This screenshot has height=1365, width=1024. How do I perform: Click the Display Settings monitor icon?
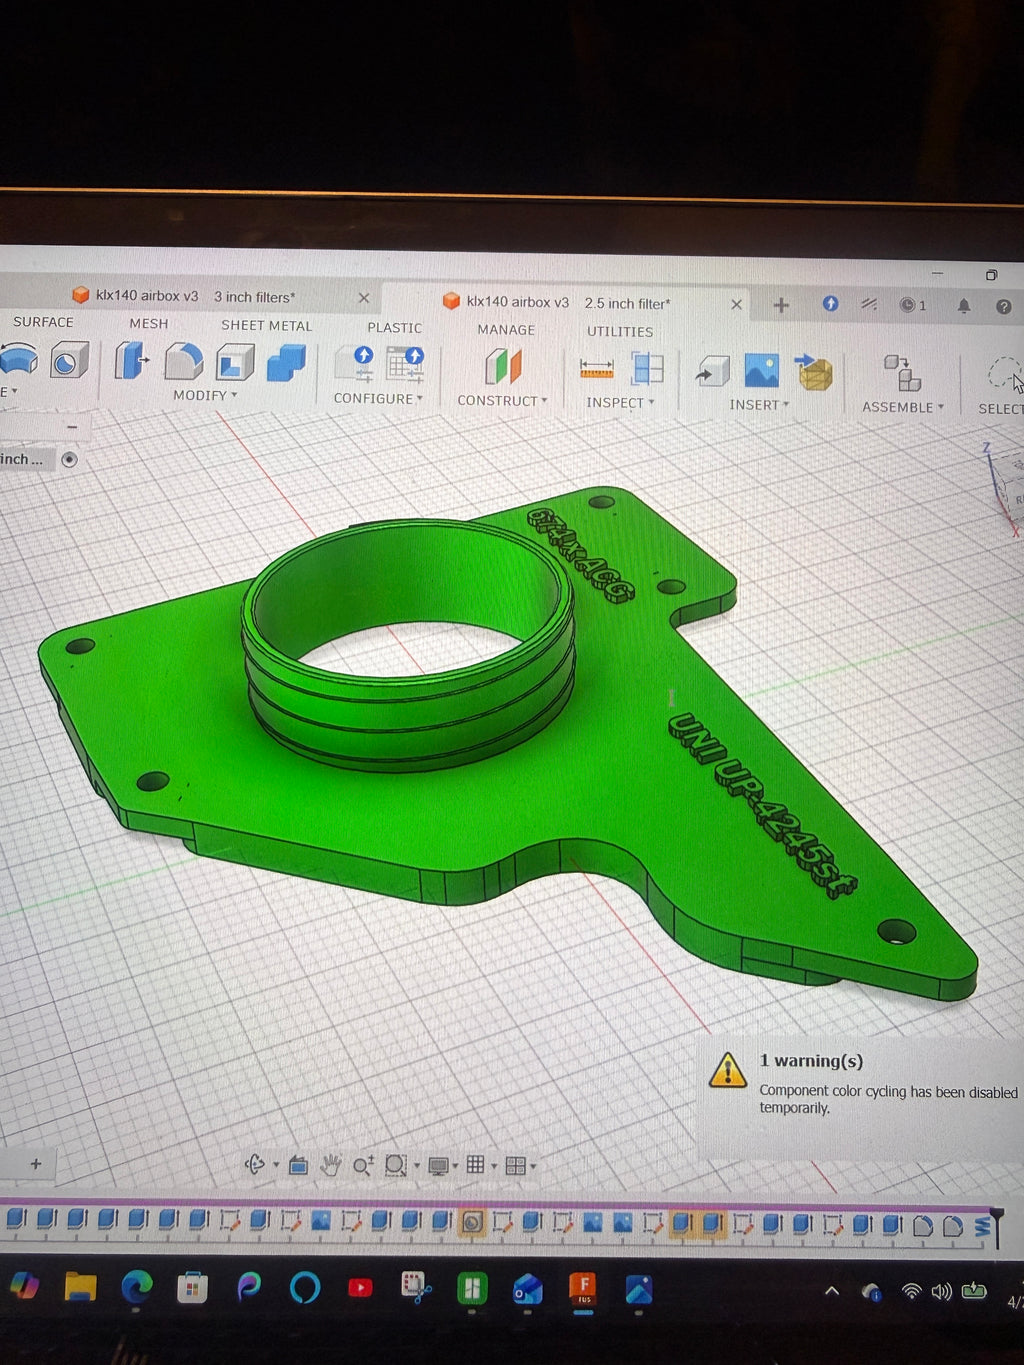(x=438, y=1166)
